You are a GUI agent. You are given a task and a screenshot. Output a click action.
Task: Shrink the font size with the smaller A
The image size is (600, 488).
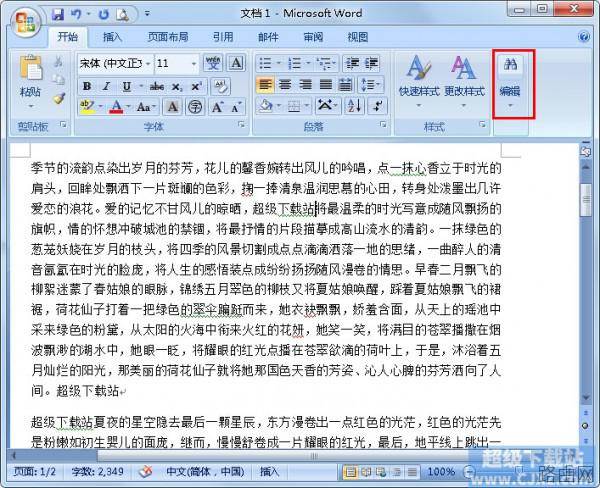(236, 107)
